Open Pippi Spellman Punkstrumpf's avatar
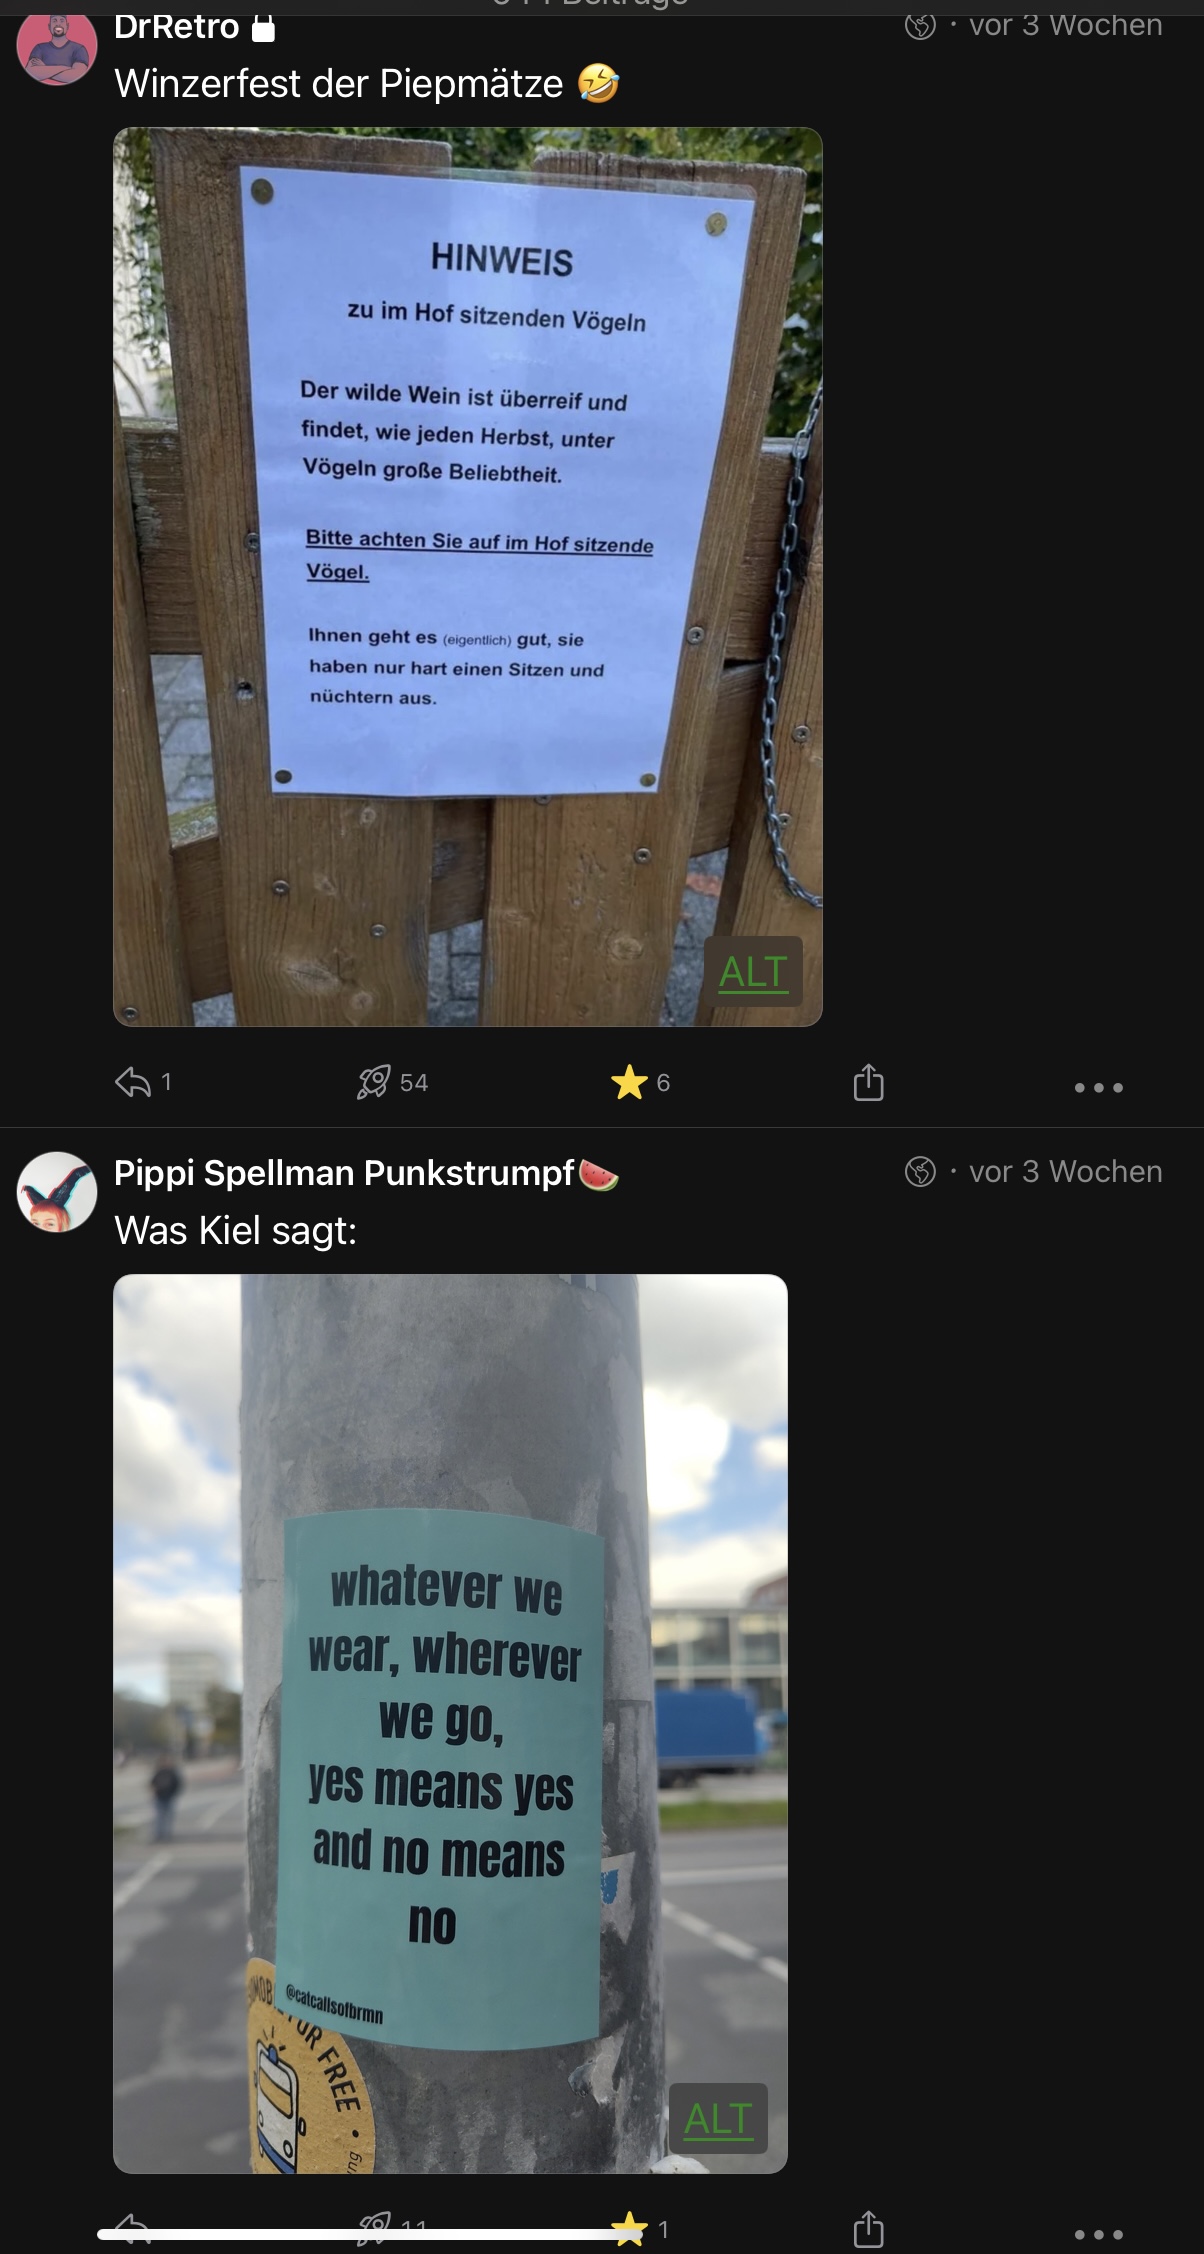The height and width of the screenshot is (2254, 1204). coord(57,1192)
